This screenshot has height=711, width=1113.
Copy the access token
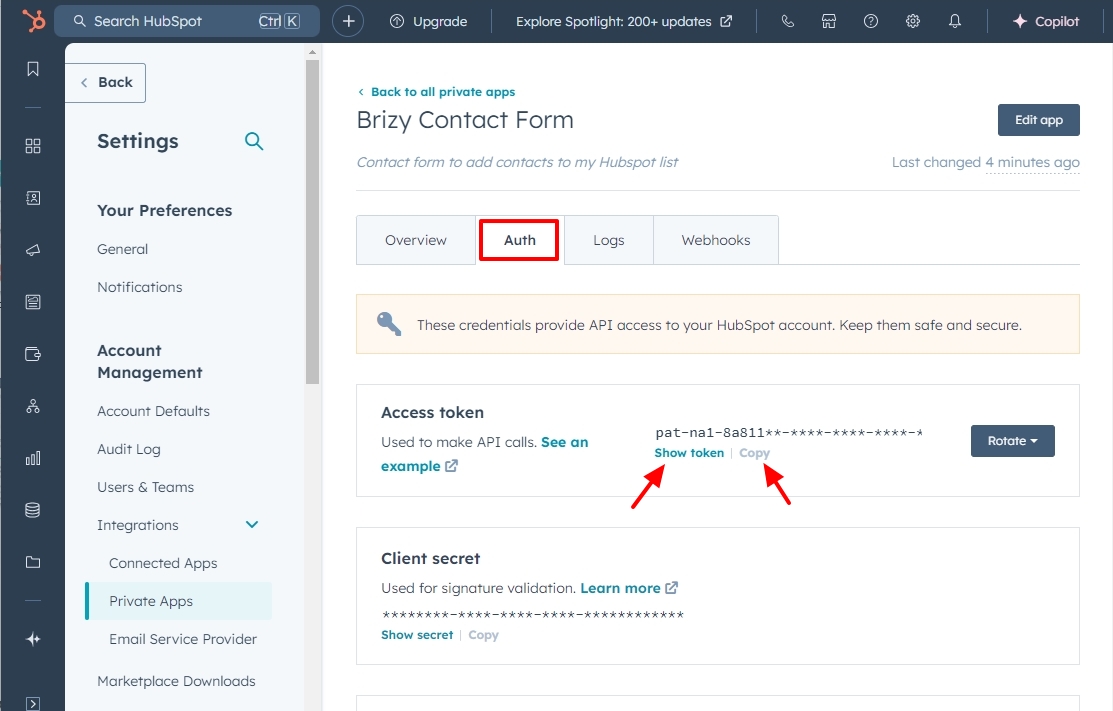755,453
